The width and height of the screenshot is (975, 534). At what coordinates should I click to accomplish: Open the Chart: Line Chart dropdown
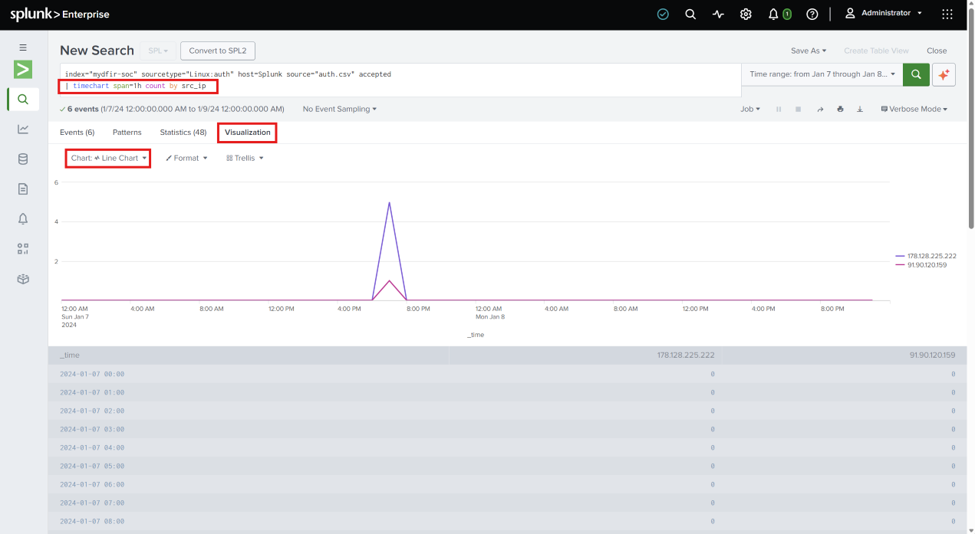click(108, 158)
